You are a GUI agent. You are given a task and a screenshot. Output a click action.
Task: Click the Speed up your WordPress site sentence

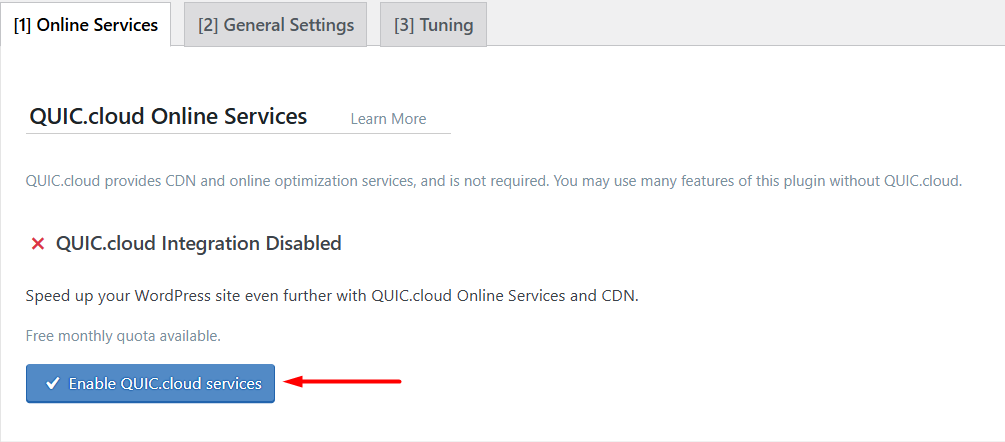332,297
